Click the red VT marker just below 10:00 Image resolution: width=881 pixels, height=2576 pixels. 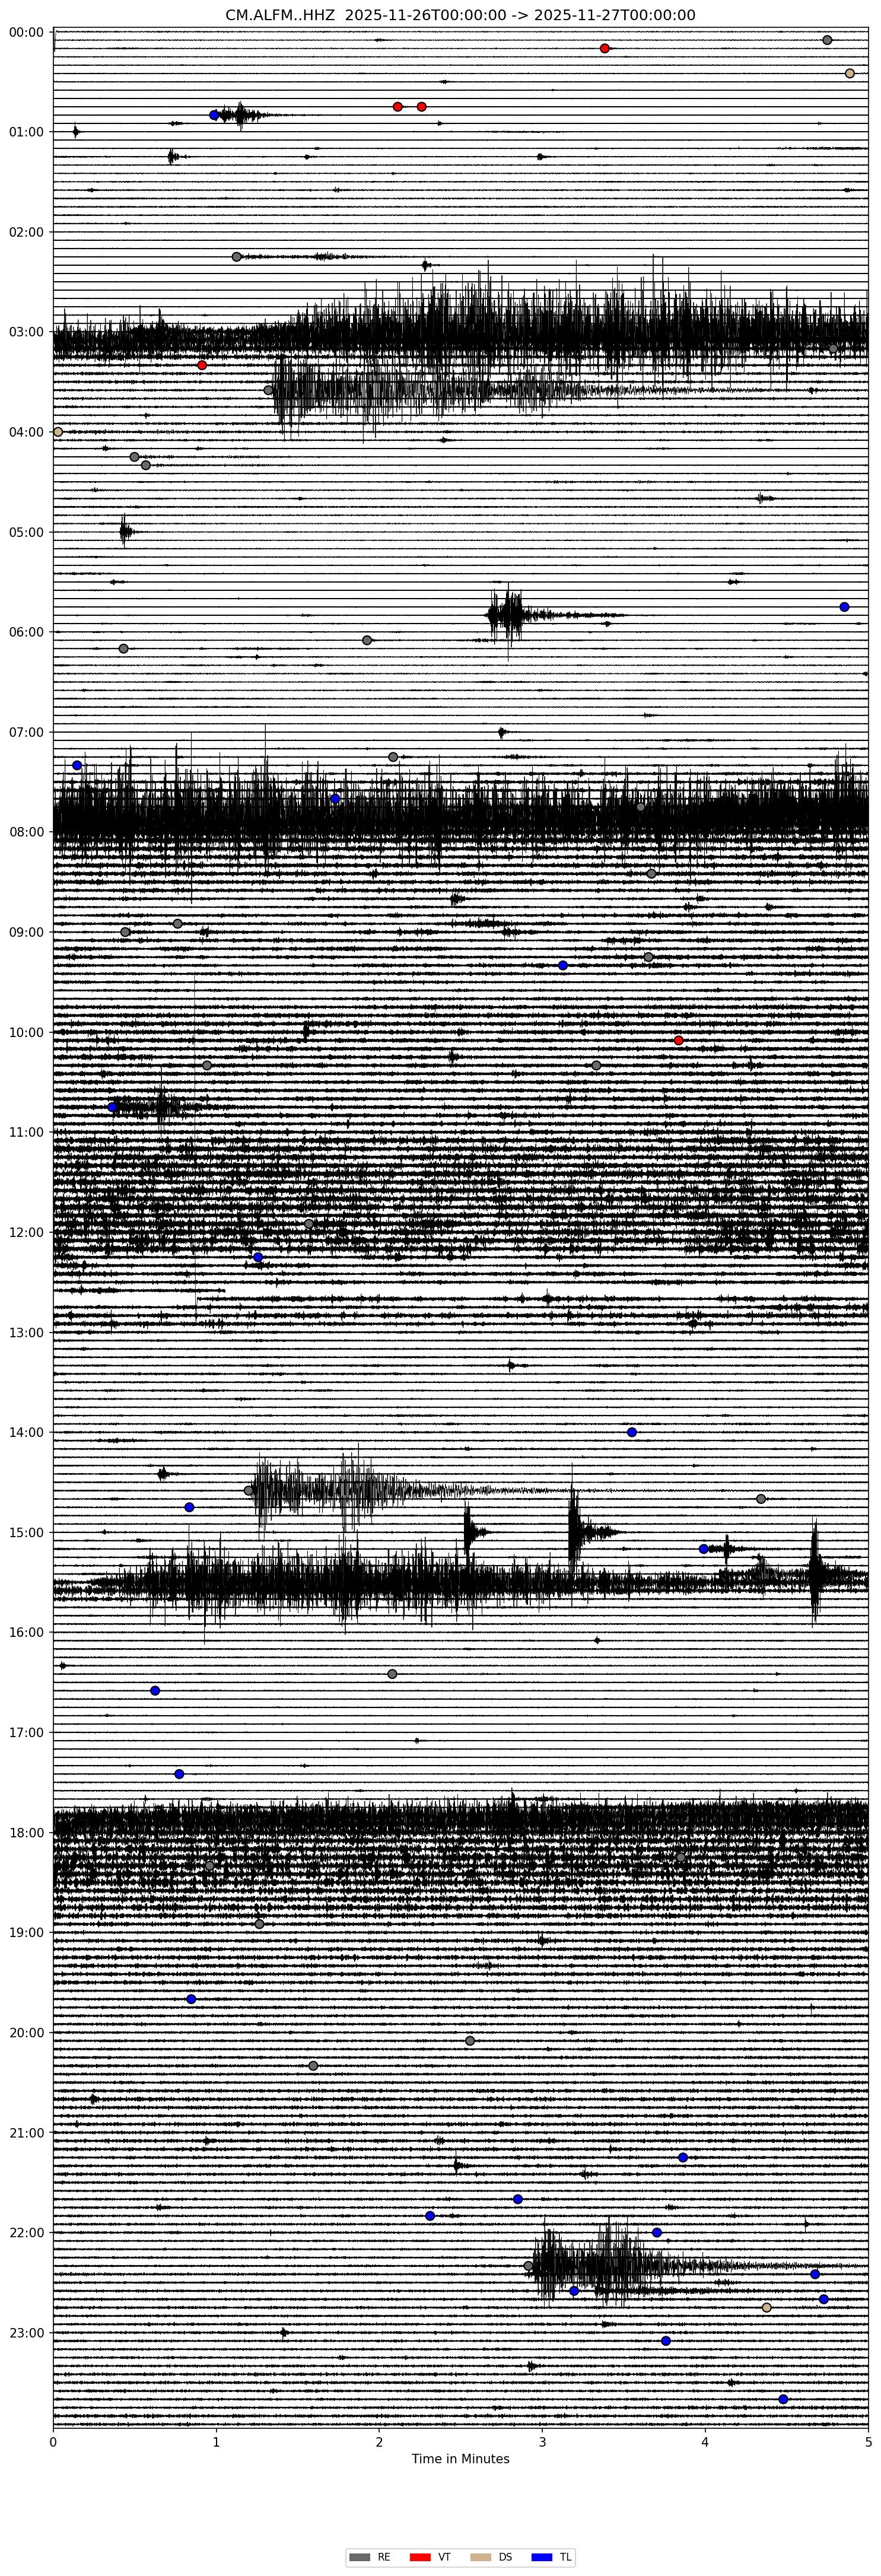[x=679, y=1040]
